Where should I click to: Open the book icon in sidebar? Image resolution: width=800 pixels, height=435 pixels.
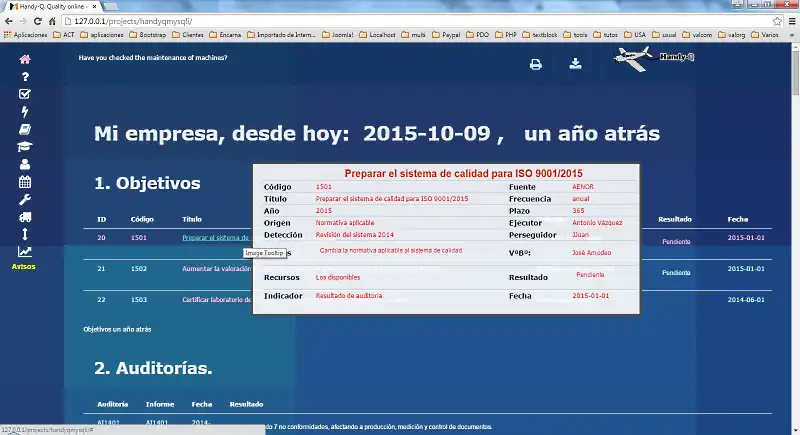click(24, 129)
